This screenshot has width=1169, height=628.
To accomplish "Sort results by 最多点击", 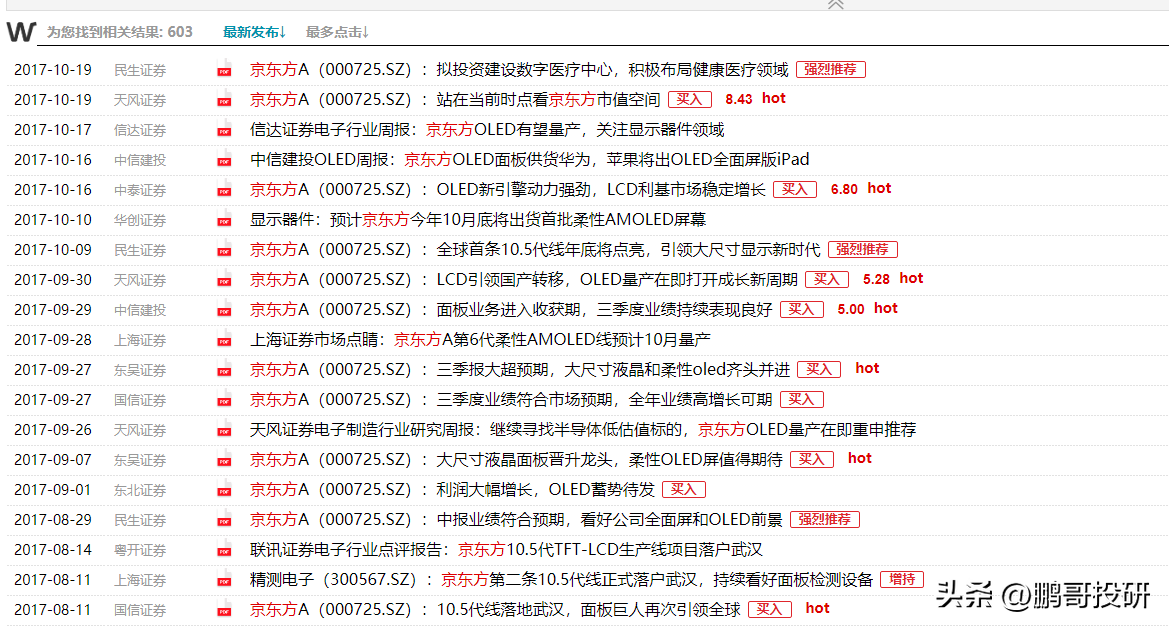I will click(x=337, y=32).
